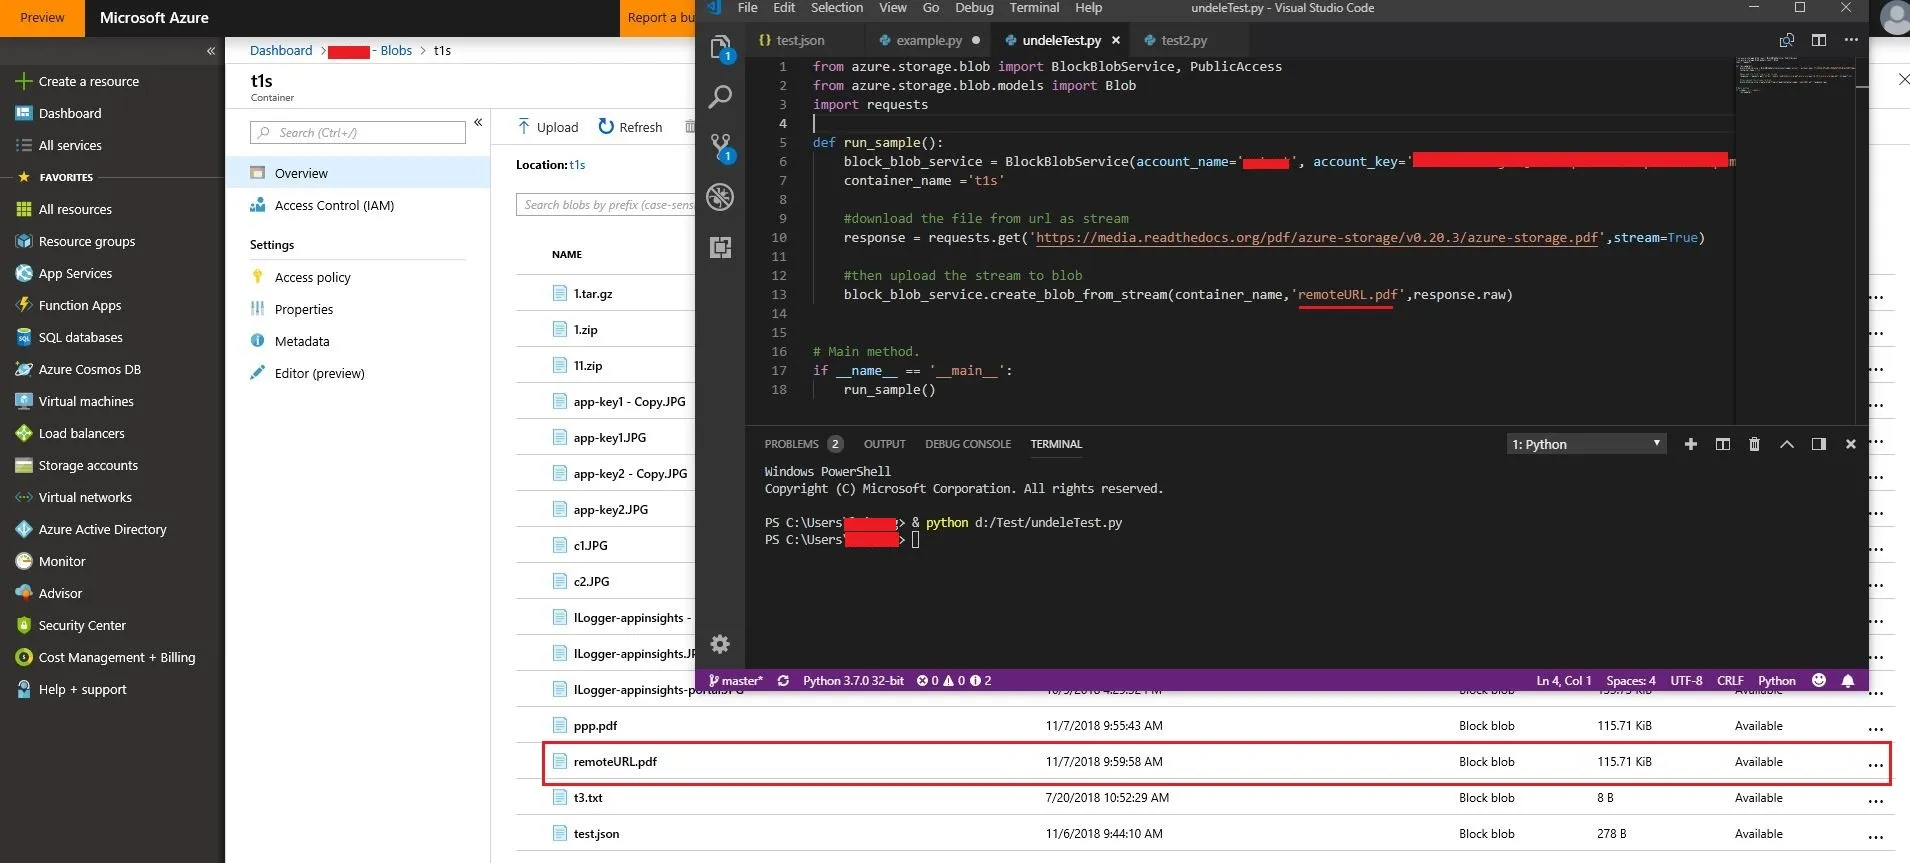Open Access Control (IAM) for container
The width and height of the screenshot is (1910, 863).
point(334,205)
